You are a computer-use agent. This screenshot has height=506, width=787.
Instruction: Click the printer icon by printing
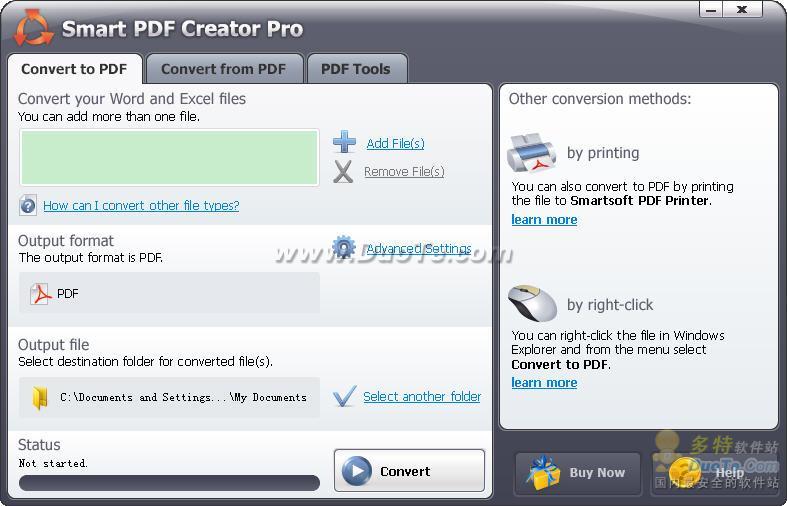(x=532, y=153)
